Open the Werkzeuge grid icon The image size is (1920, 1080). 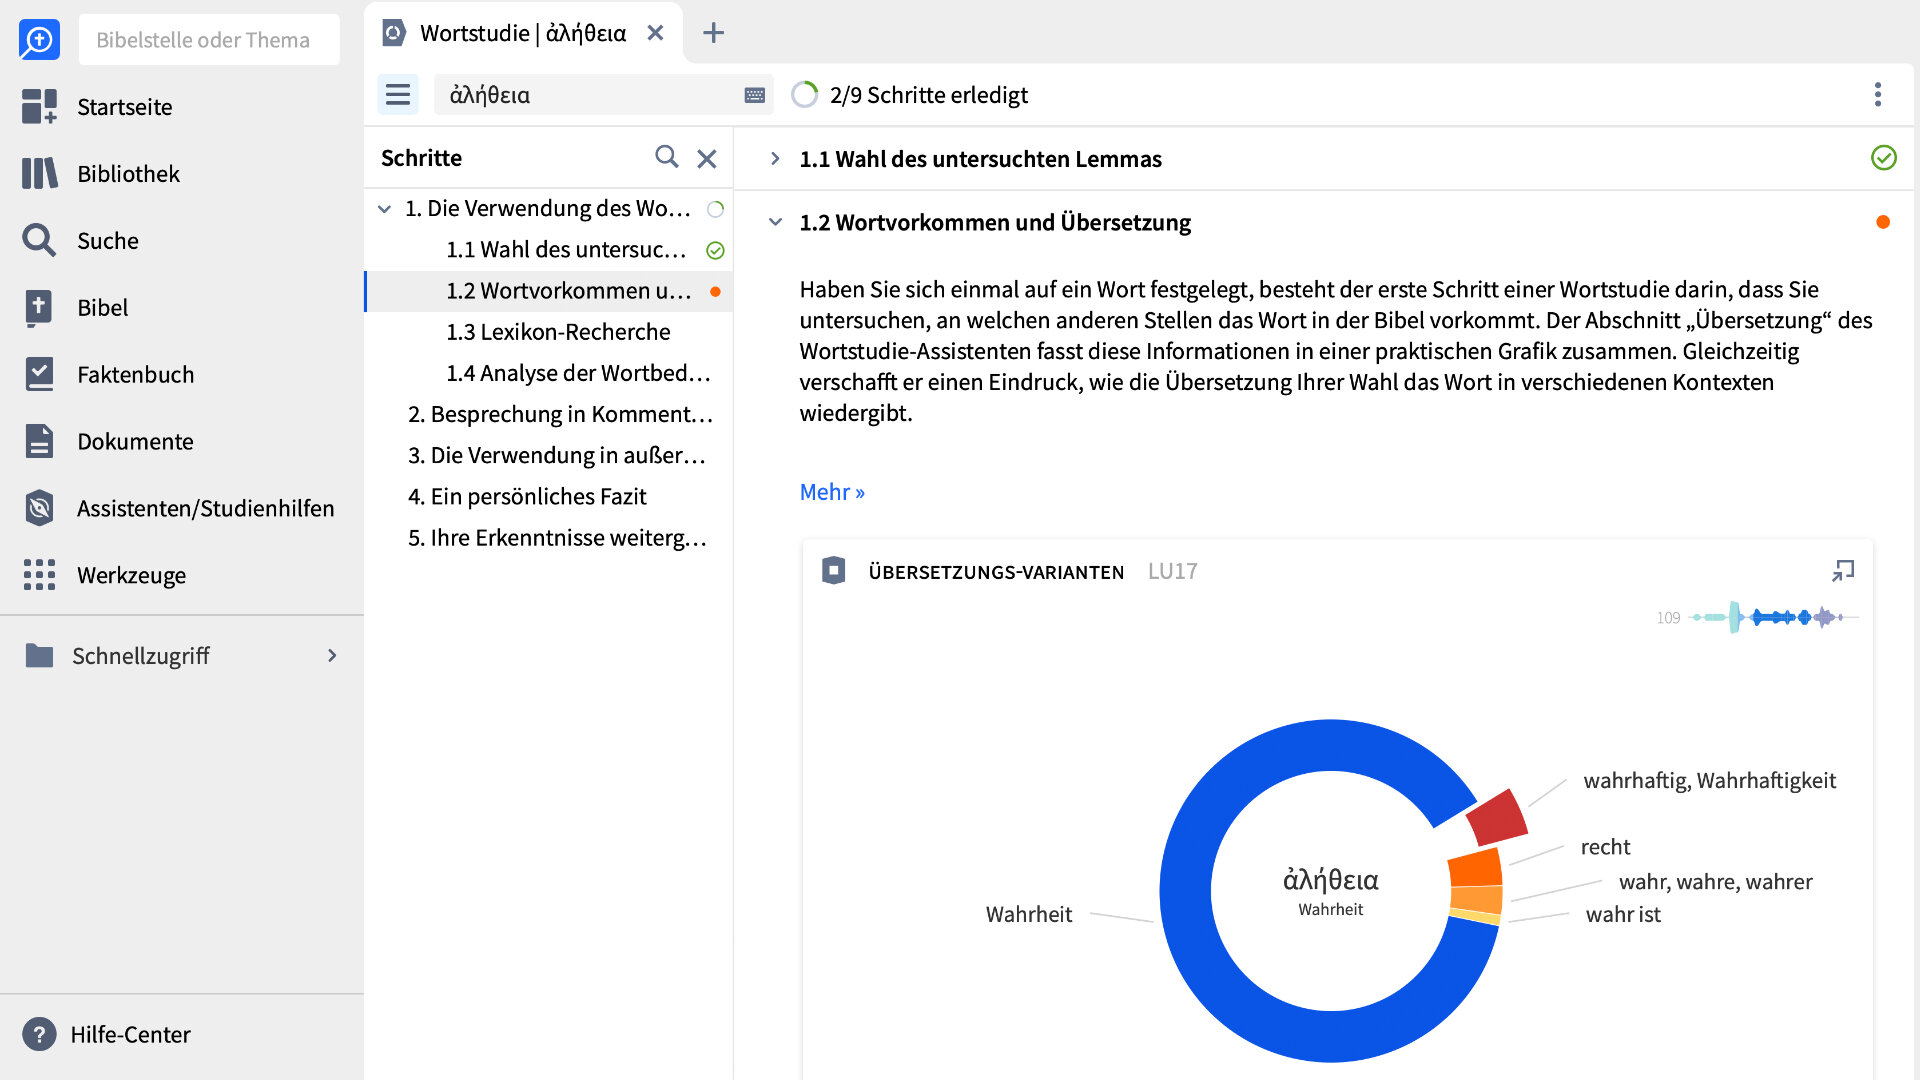[39, 575]
